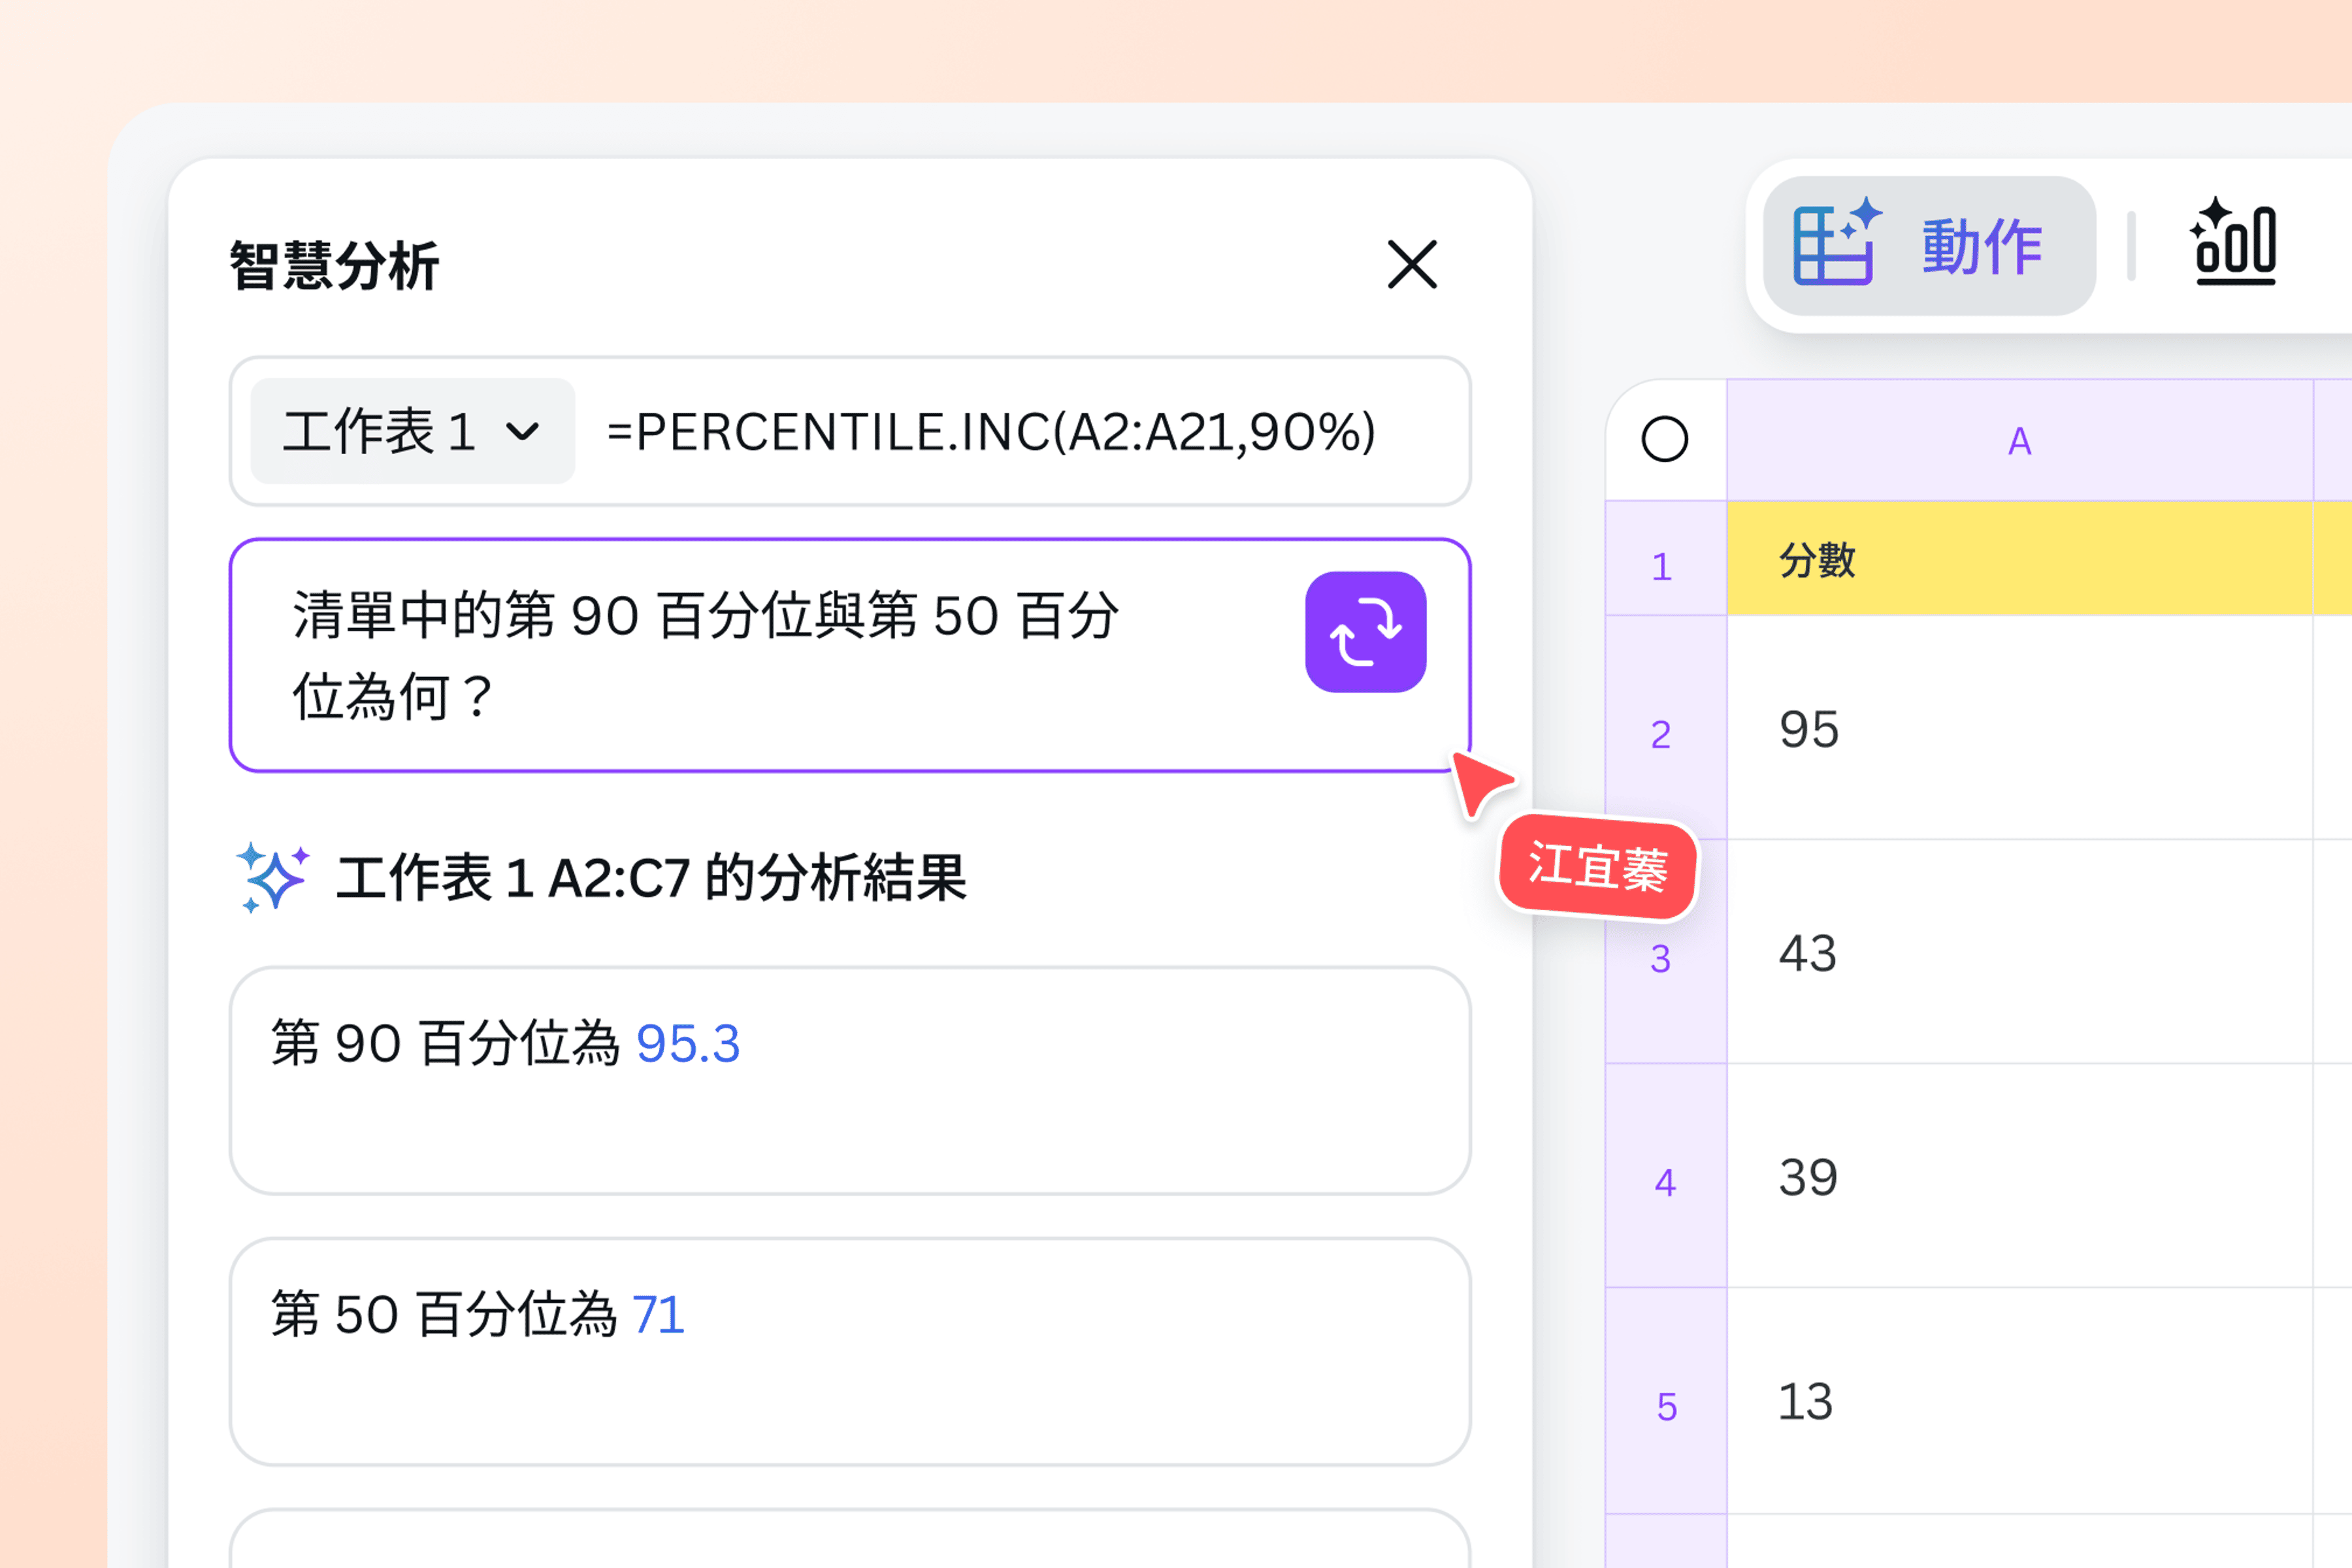Select row 2 header
The image size is (2352, 1568).
click(x=1666, y=727)
